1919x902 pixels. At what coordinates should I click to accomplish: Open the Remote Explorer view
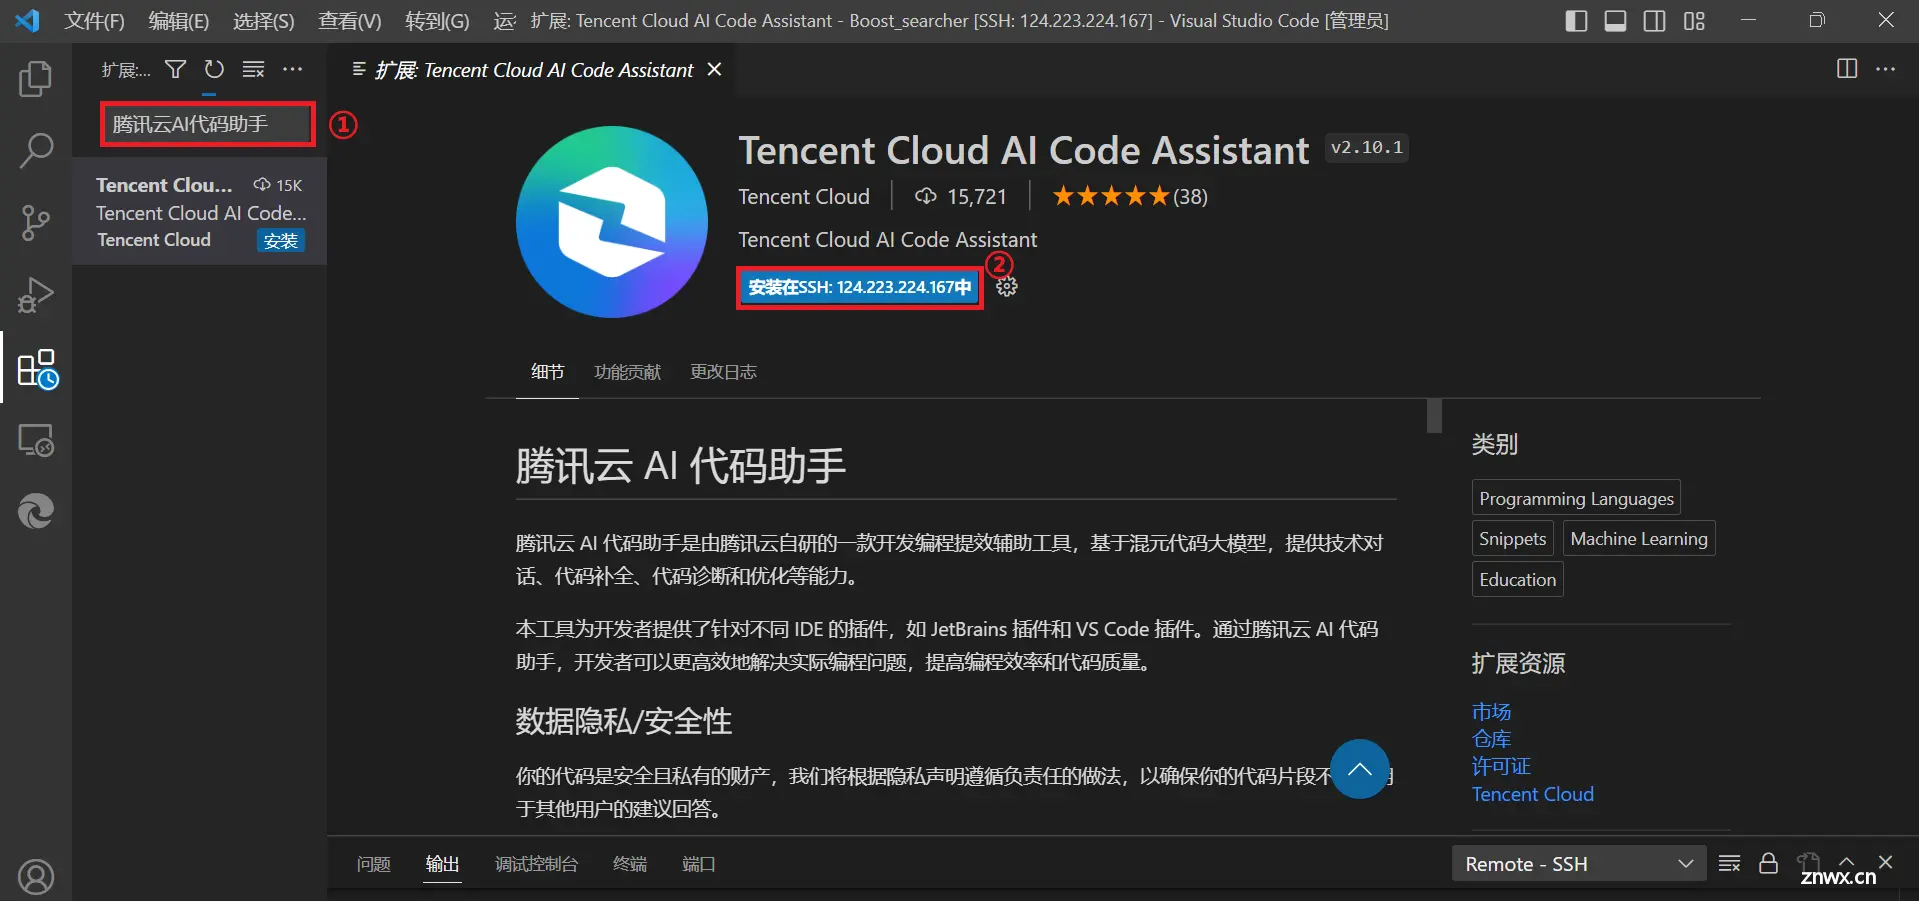coord(36,440)
